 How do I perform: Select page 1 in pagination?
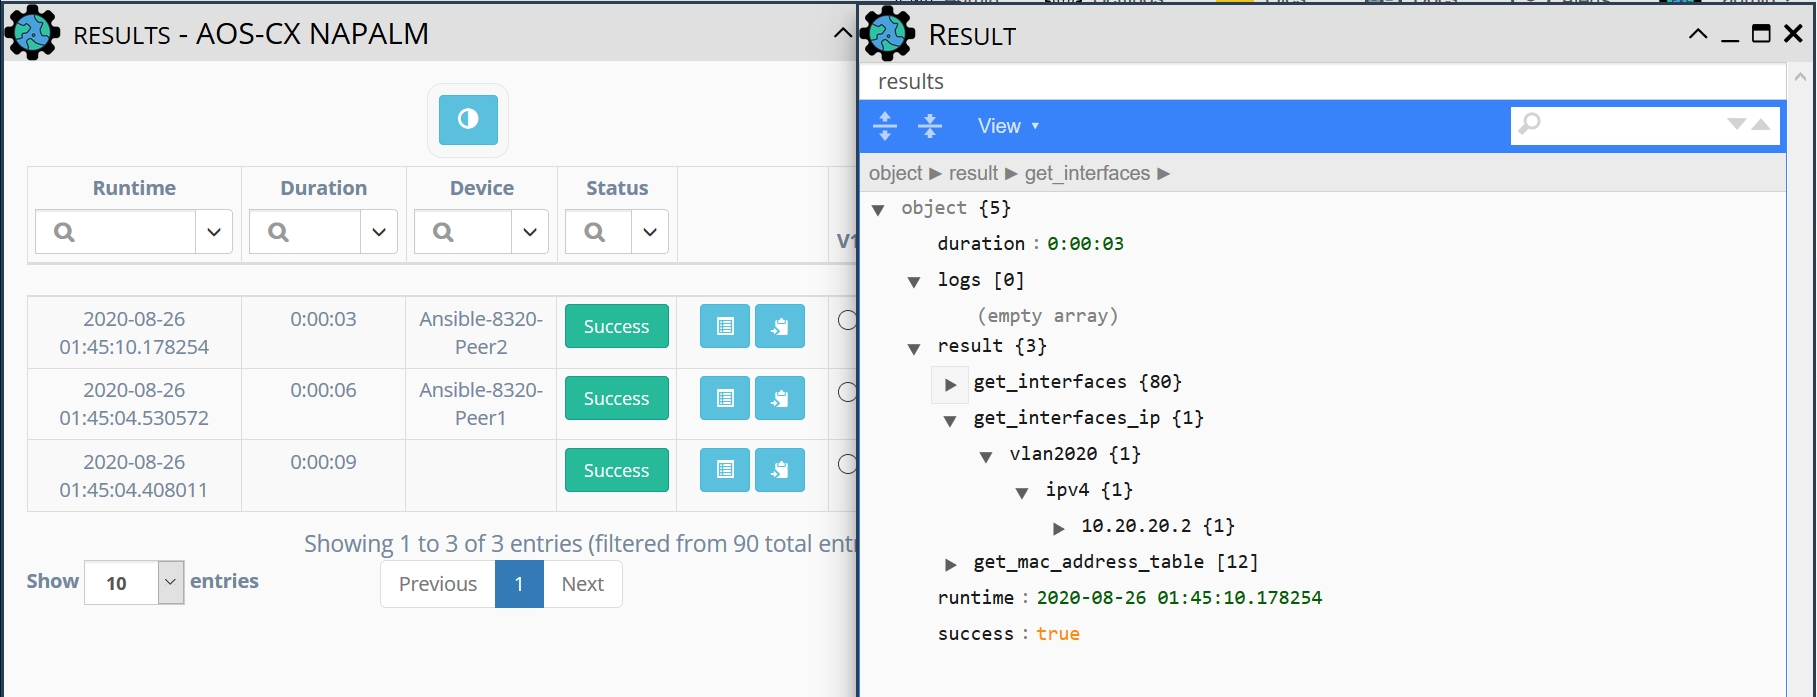(519, 584)
